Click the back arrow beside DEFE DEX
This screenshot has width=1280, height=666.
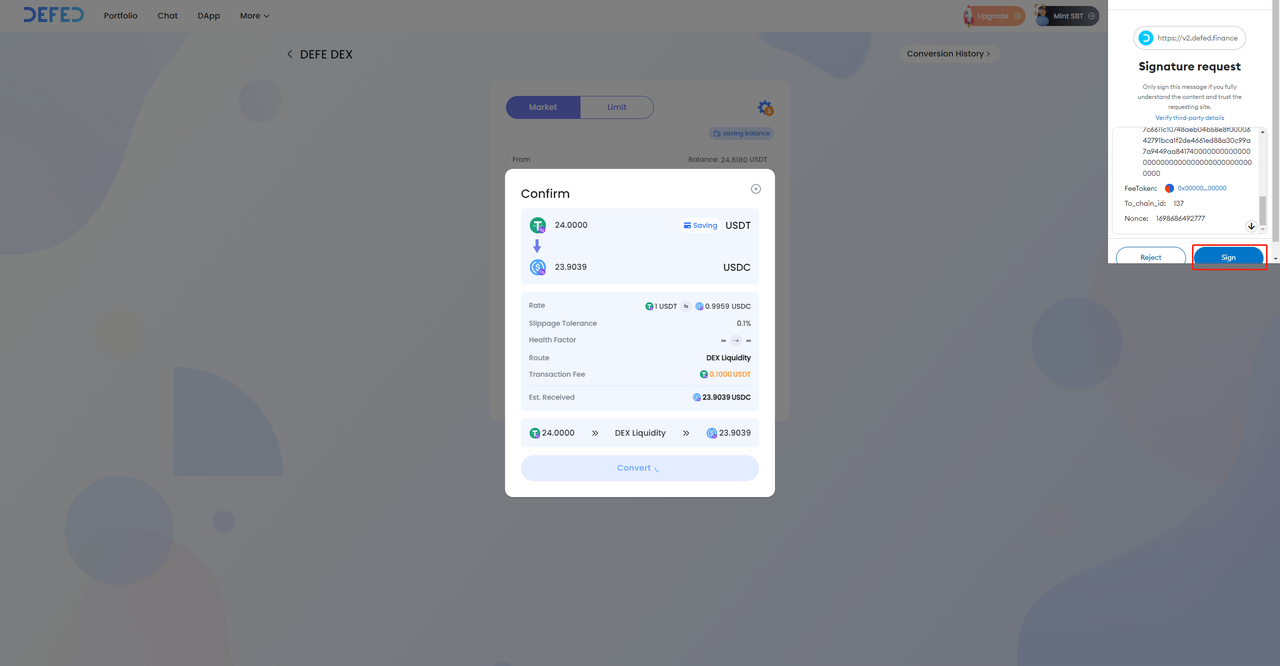[290, 54]
